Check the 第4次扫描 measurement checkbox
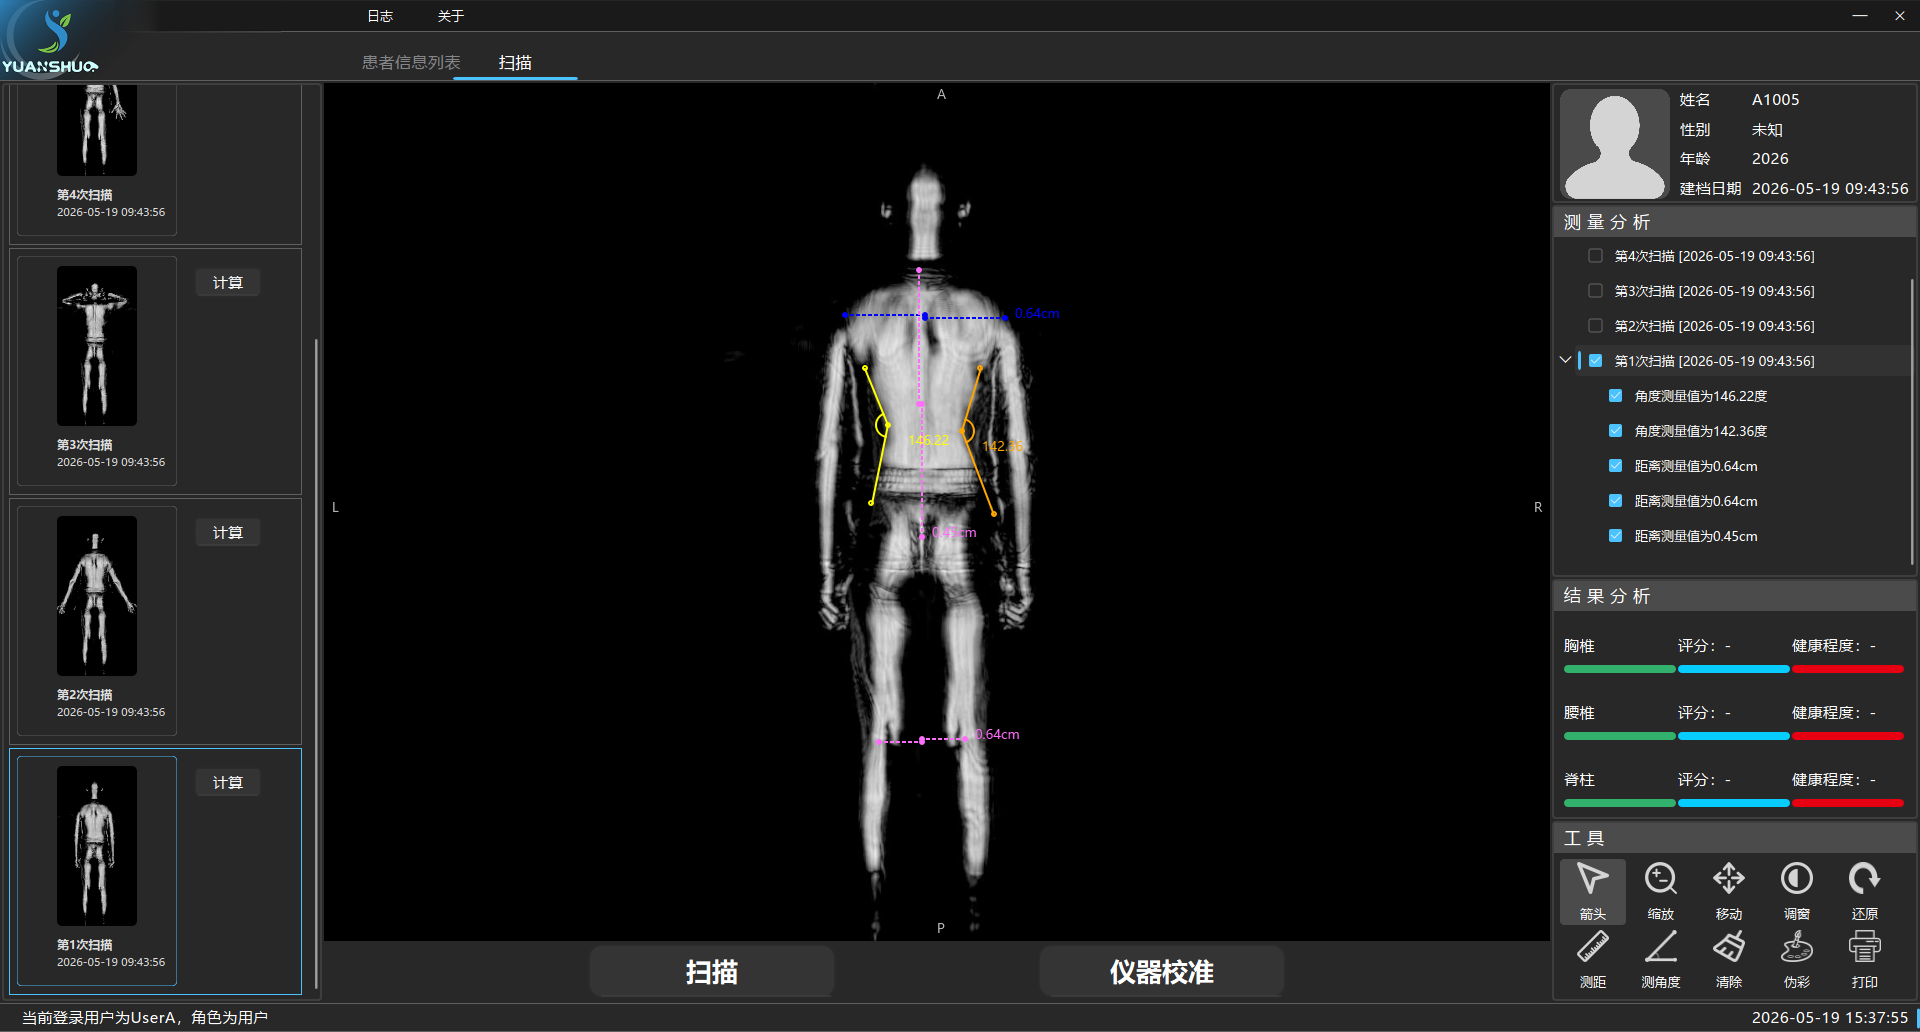The height and width of the screenshot is (1032, 1920). 1595,256
